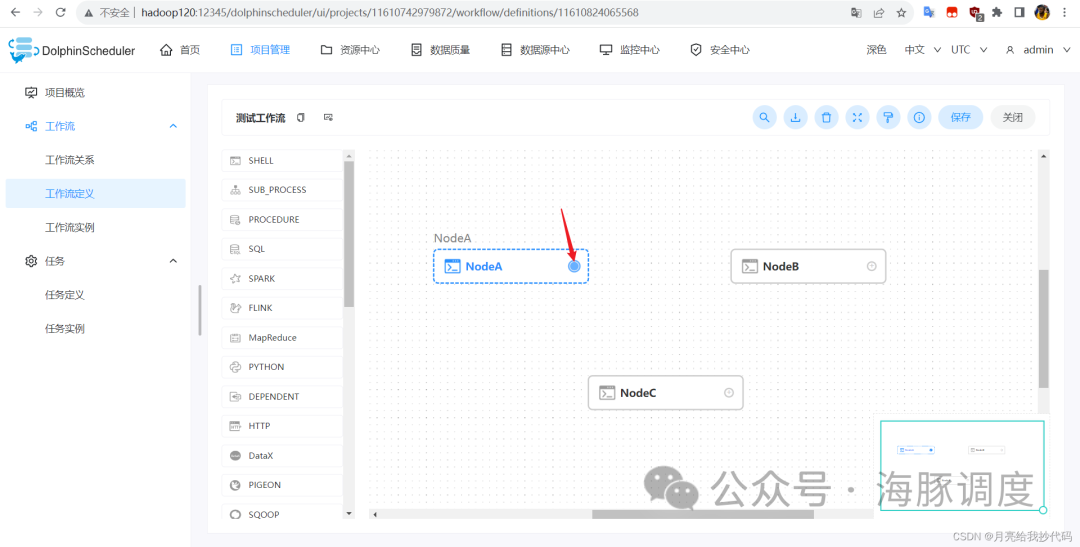Select the DEPENDENT task type

click(282, 396)
